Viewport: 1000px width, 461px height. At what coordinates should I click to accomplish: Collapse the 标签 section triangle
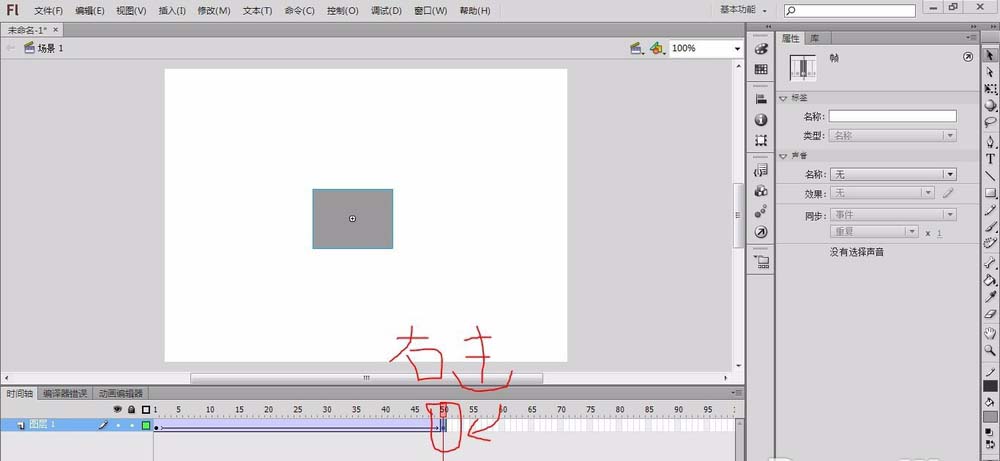pyautogui.click(x=783, y=98)
